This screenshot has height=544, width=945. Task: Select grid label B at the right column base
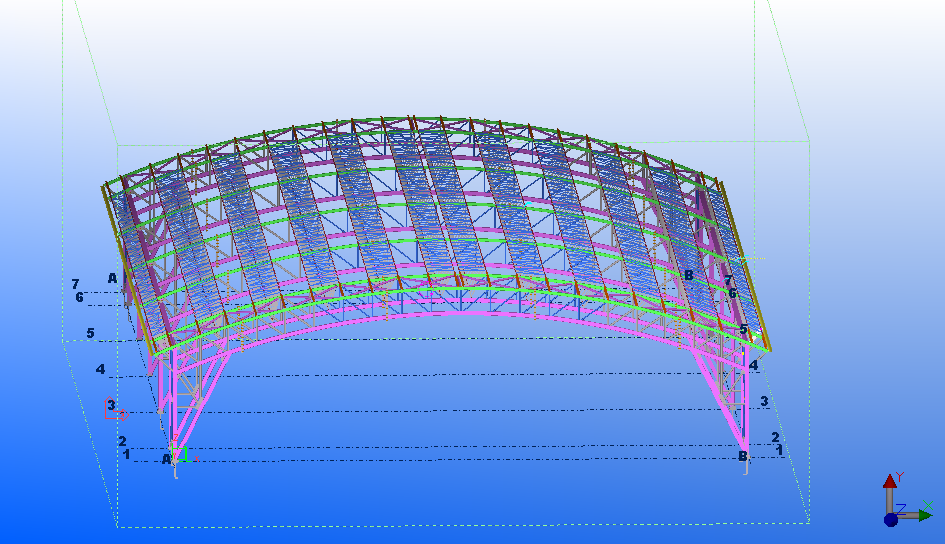click(743, 457)
